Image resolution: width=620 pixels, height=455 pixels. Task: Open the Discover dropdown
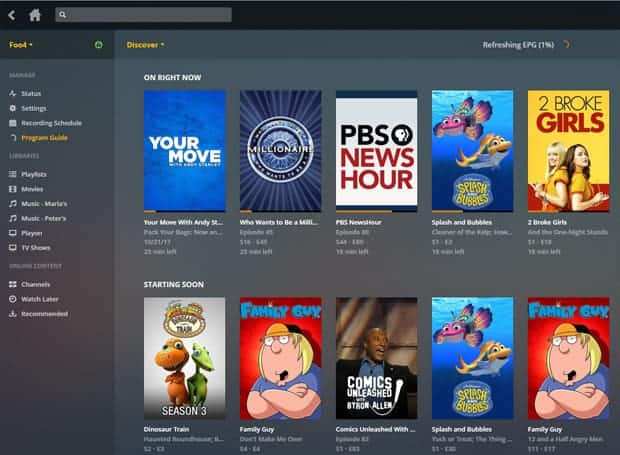pyautogui.click(x=145, y=45)
